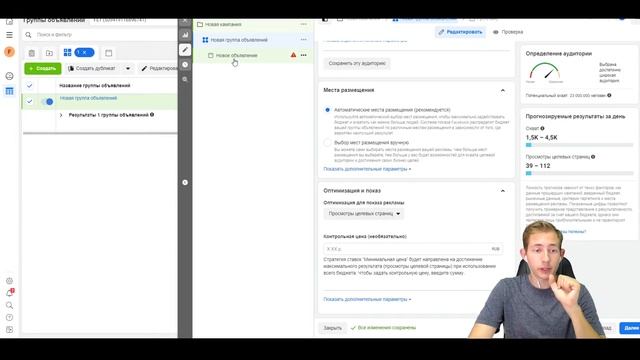Collapse the Оптимизация и показ section
This screenshot has width=640, height=360.
click(503, 191)
